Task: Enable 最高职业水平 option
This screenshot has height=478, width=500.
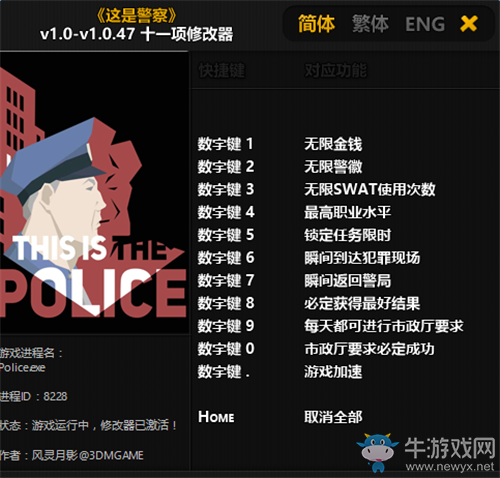Action: (x=347, y=212)
